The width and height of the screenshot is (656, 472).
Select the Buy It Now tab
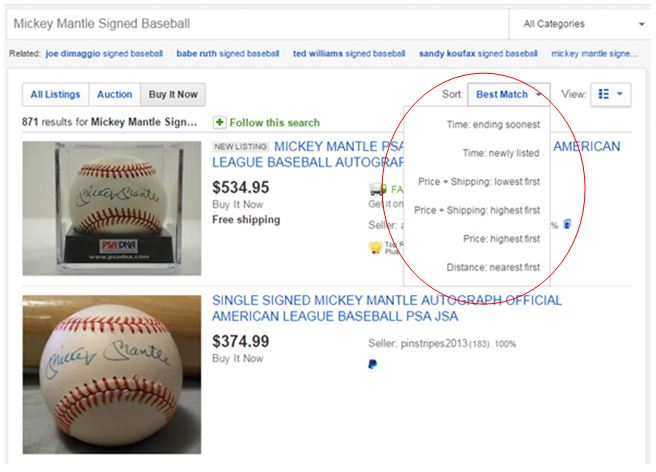pyautogui.click(x=173, y=95)
